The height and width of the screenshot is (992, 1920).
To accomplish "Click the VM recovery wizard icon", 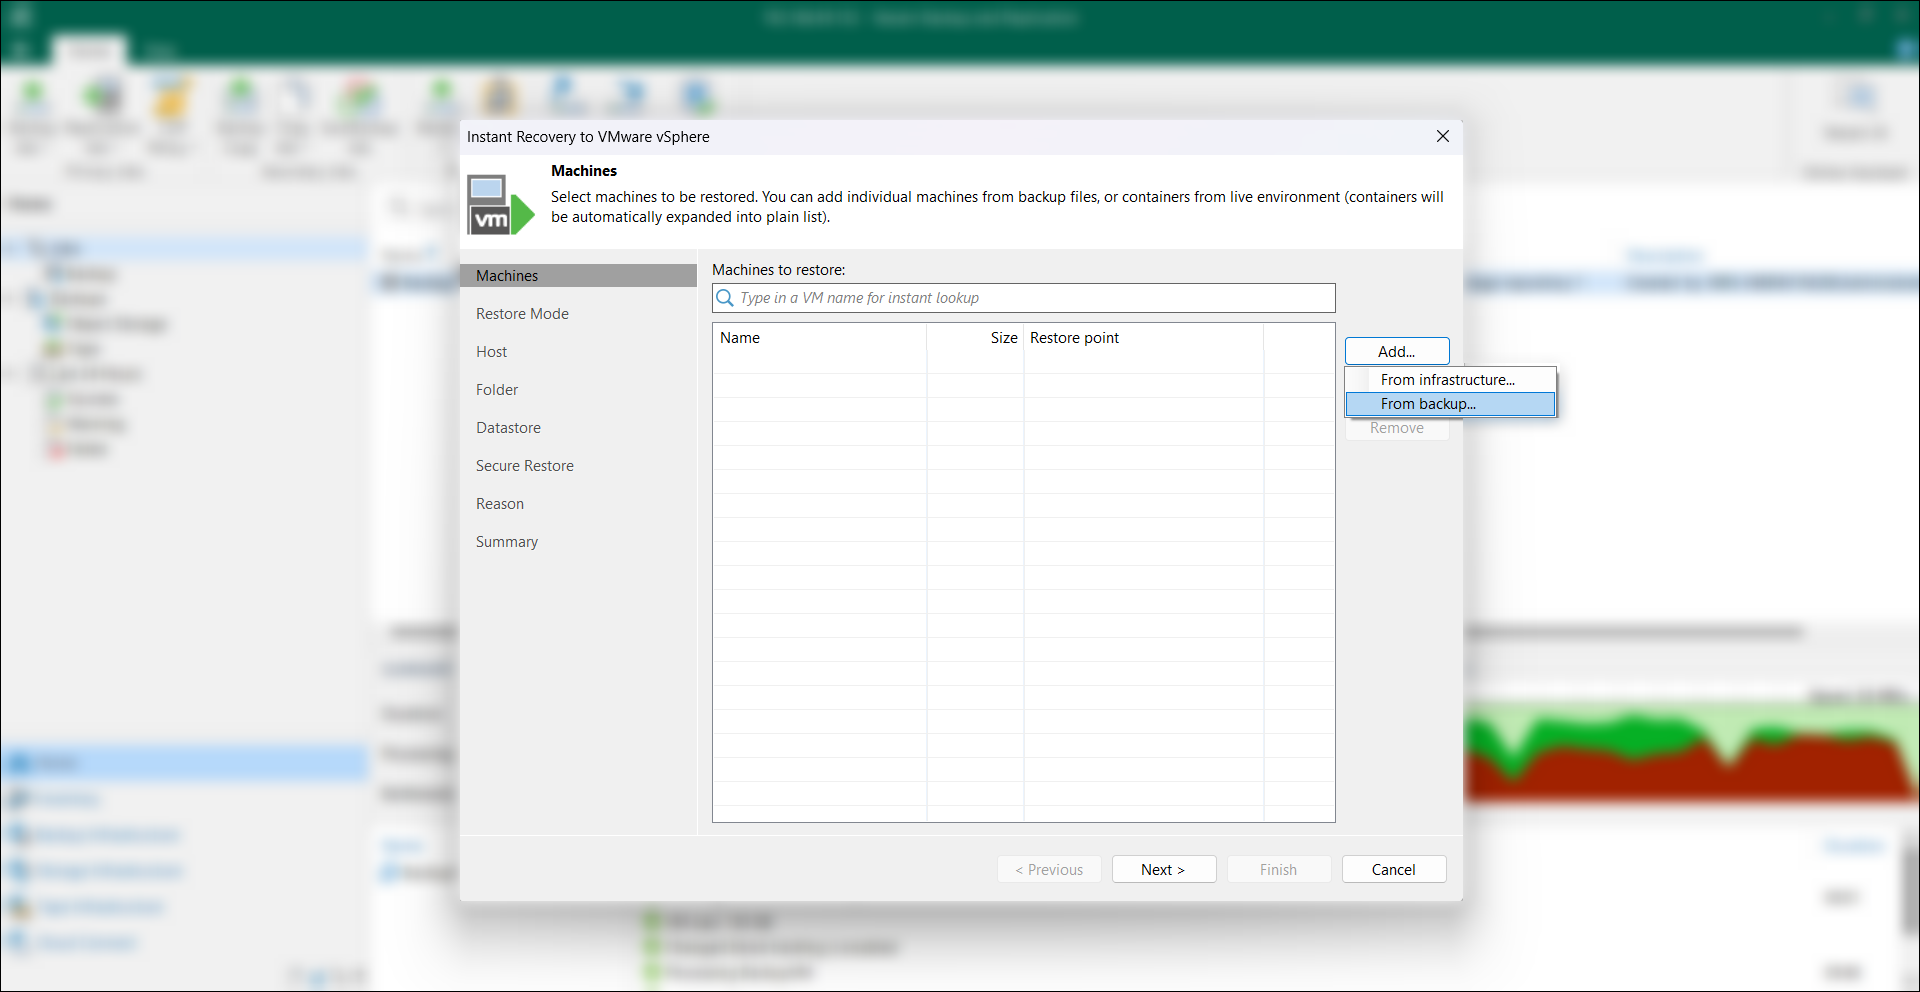I will pos(501,205).
